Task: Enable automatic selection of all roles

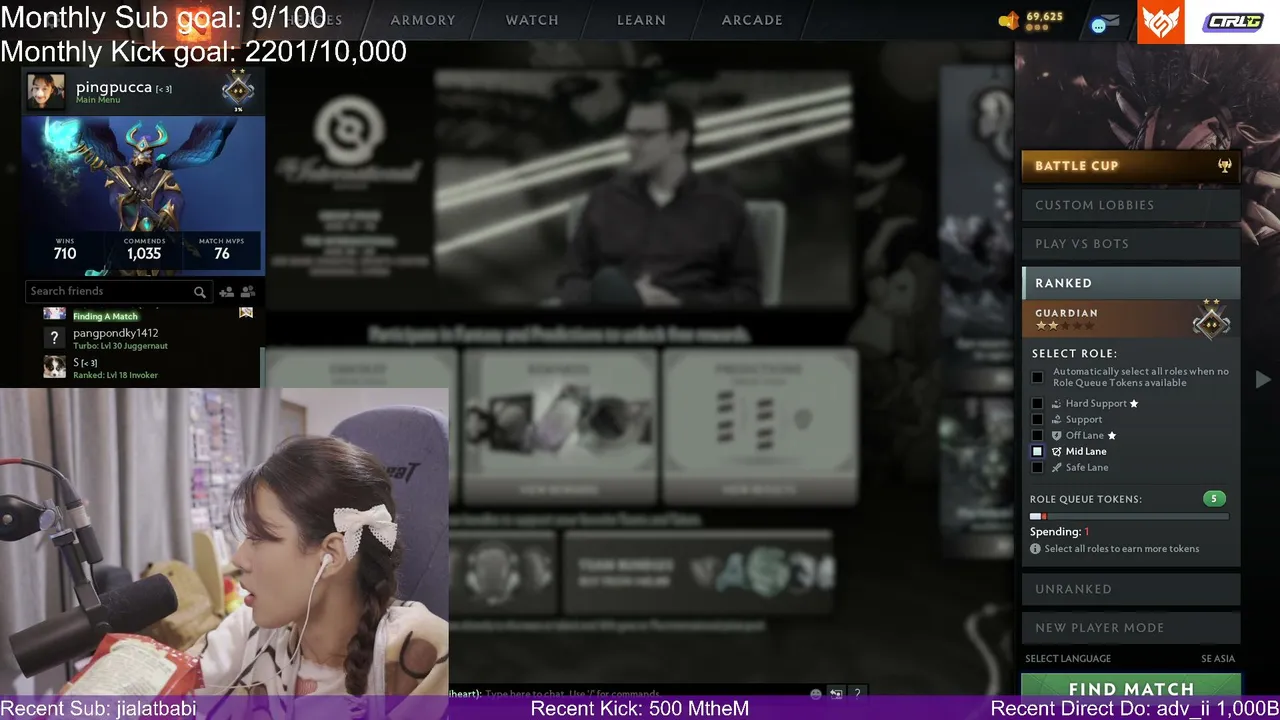Action: pyautogui.click(x=1037, y=377)
